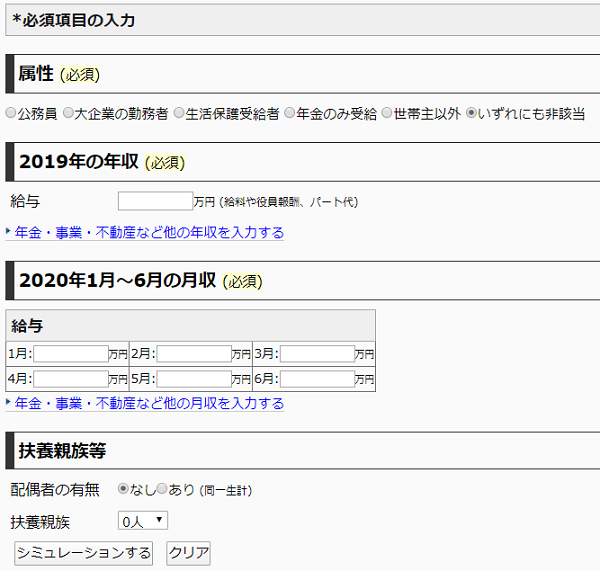Click the クリア button

click(188, 553)
